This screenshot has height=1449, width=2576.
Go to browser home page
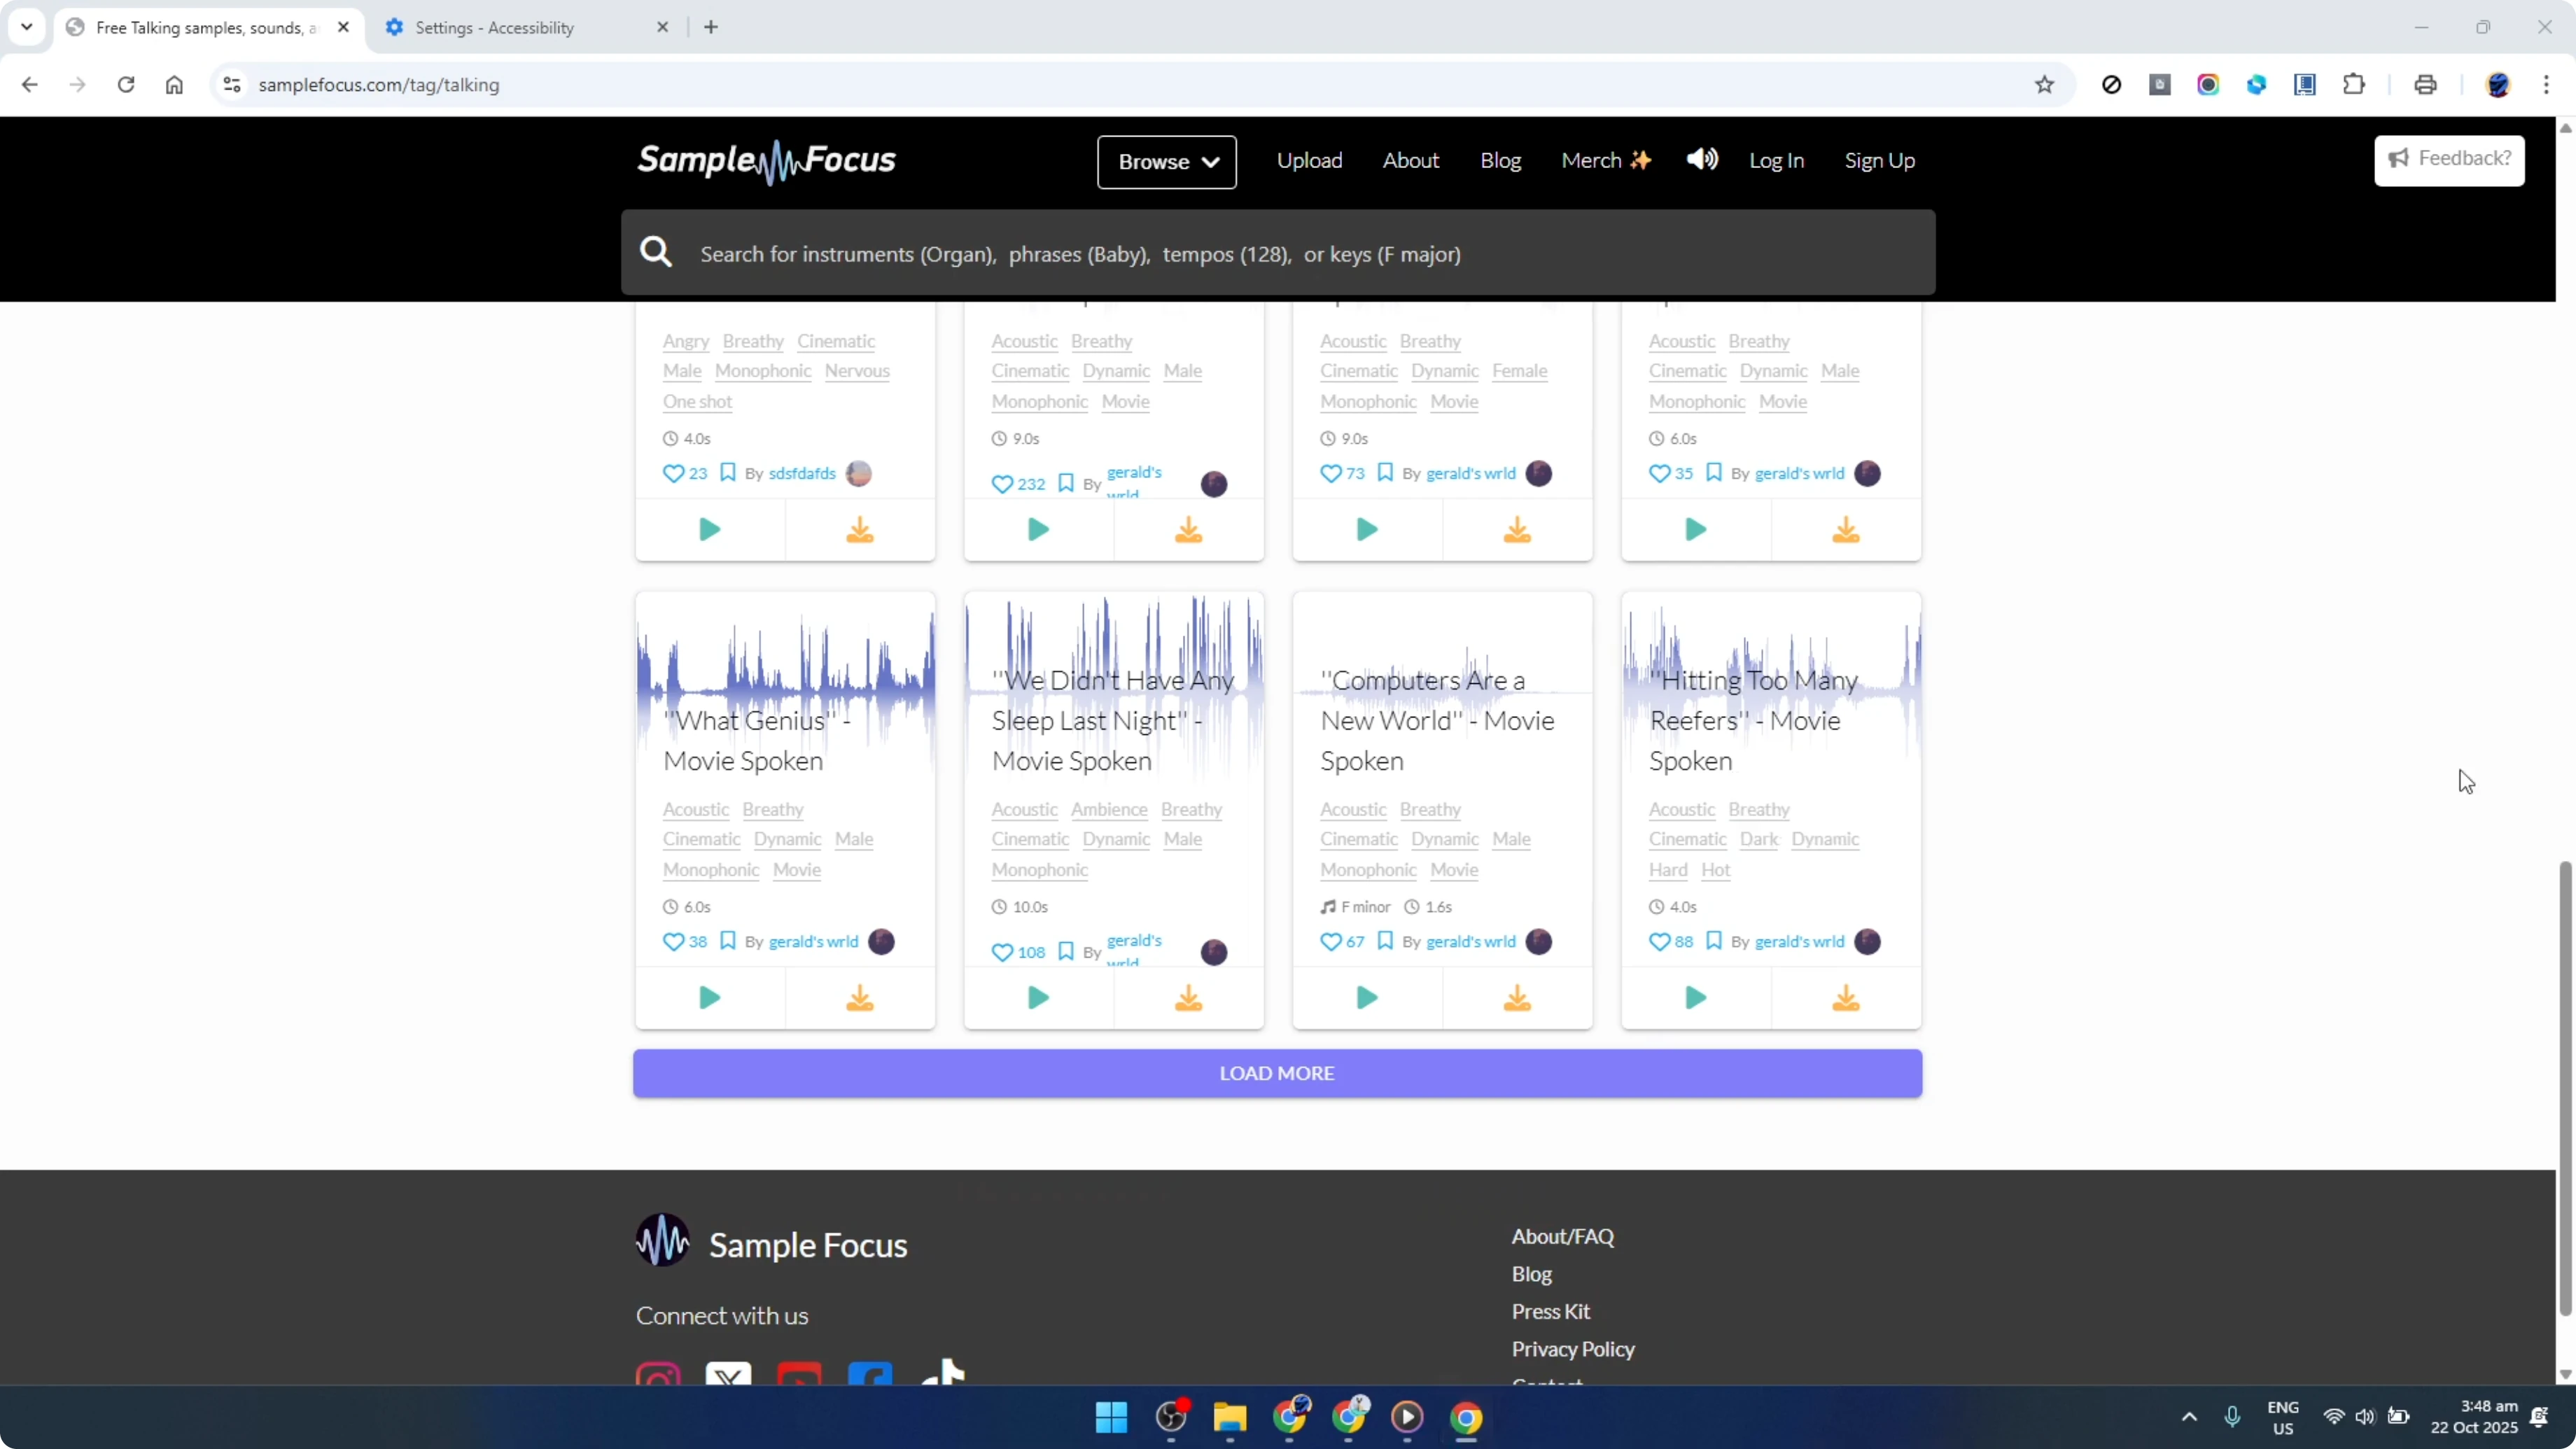(x=174, y=85)
